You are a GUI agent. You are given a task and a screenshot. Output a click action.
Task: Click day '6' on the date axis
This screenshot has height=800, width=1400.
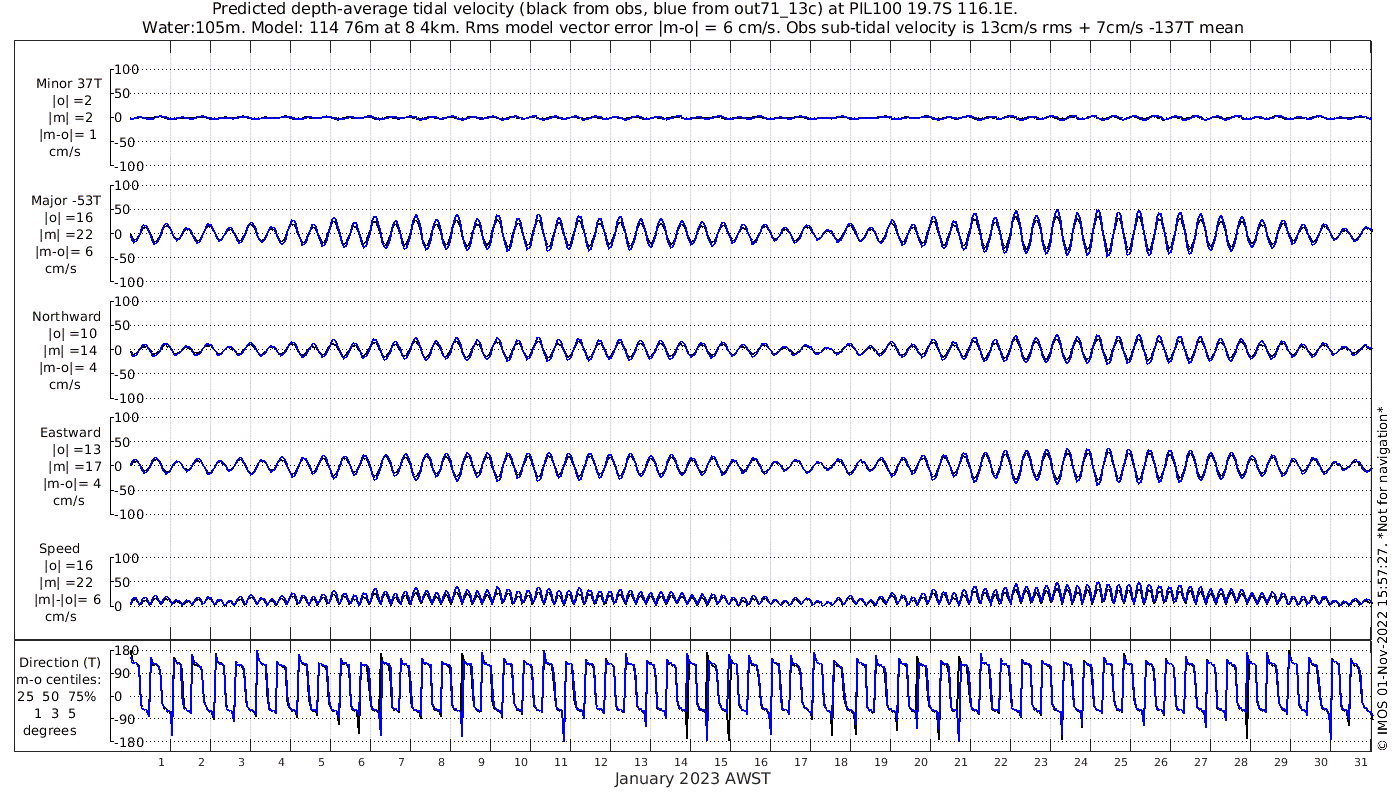[x=361, y=762]
